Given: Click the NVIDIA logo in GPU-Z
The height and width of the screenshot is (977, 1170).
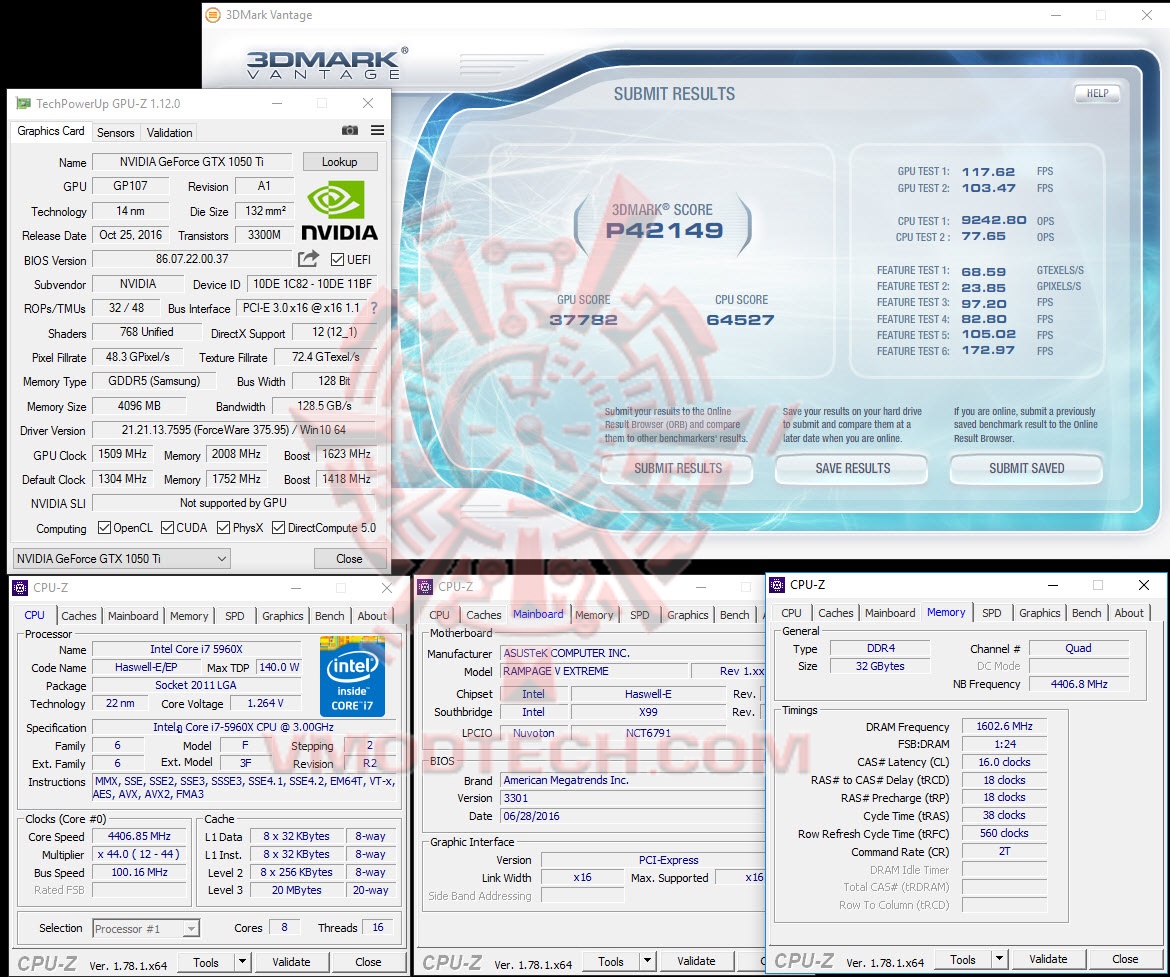Looking at the screenshot, I should click(340, 211).
